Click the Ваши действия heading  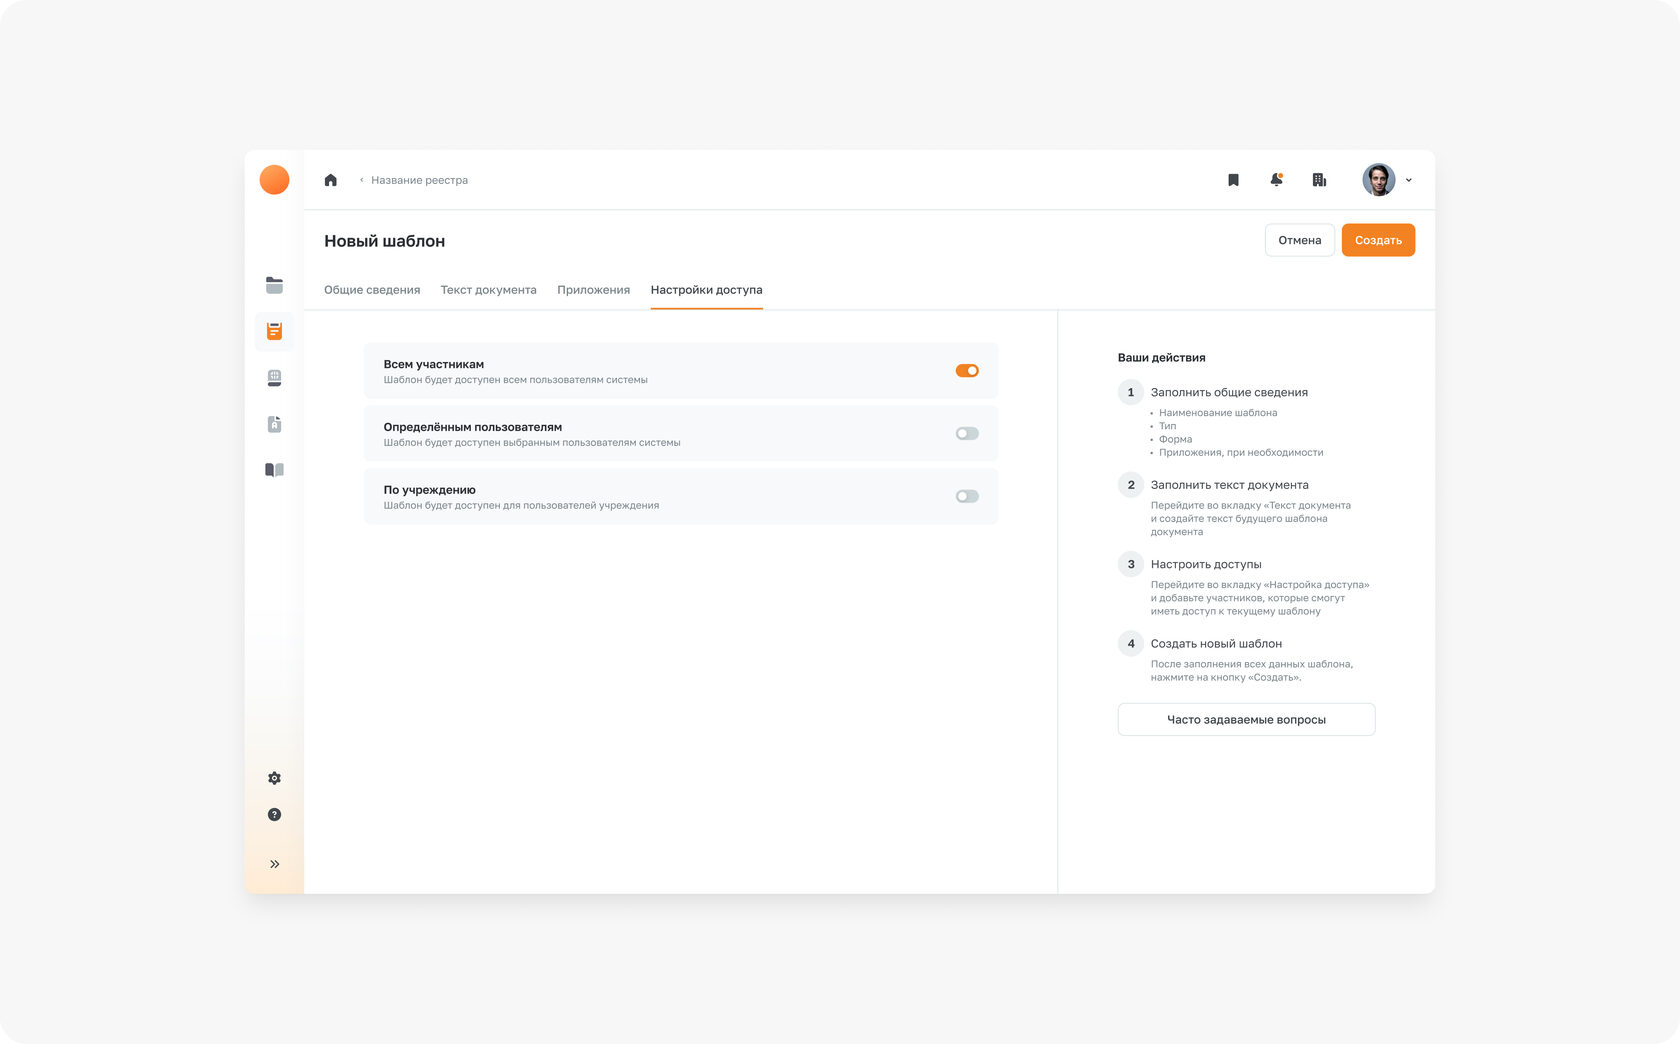click(x=1161, y=358)
